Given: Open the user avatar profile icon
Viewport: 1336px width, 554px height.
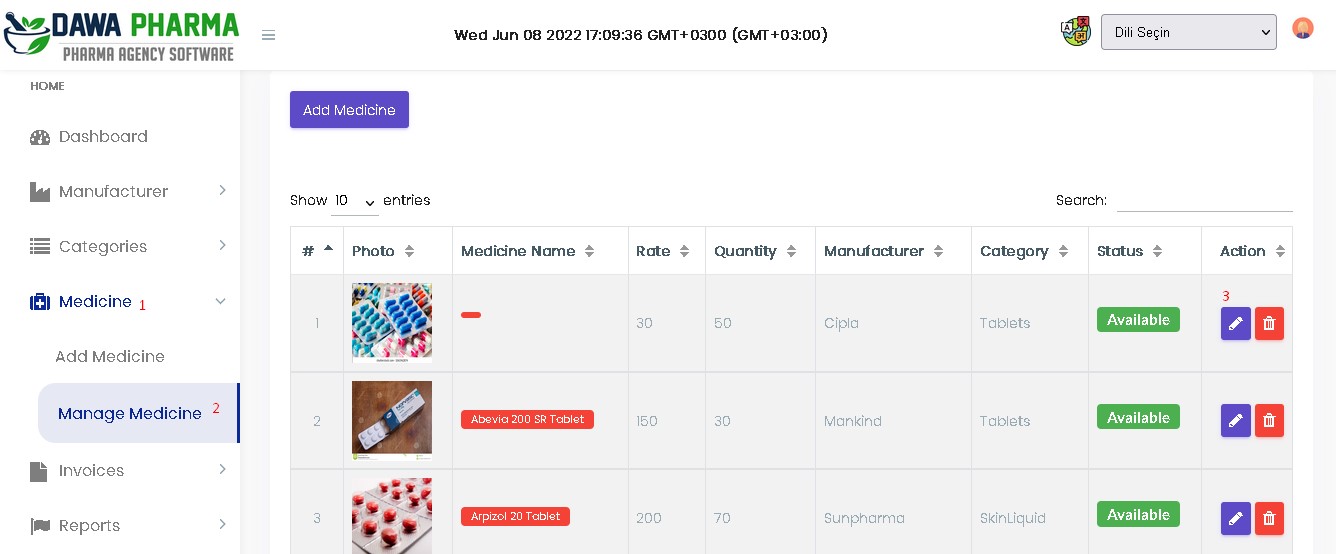Looking at the screenshot, I should (1302, 28).
